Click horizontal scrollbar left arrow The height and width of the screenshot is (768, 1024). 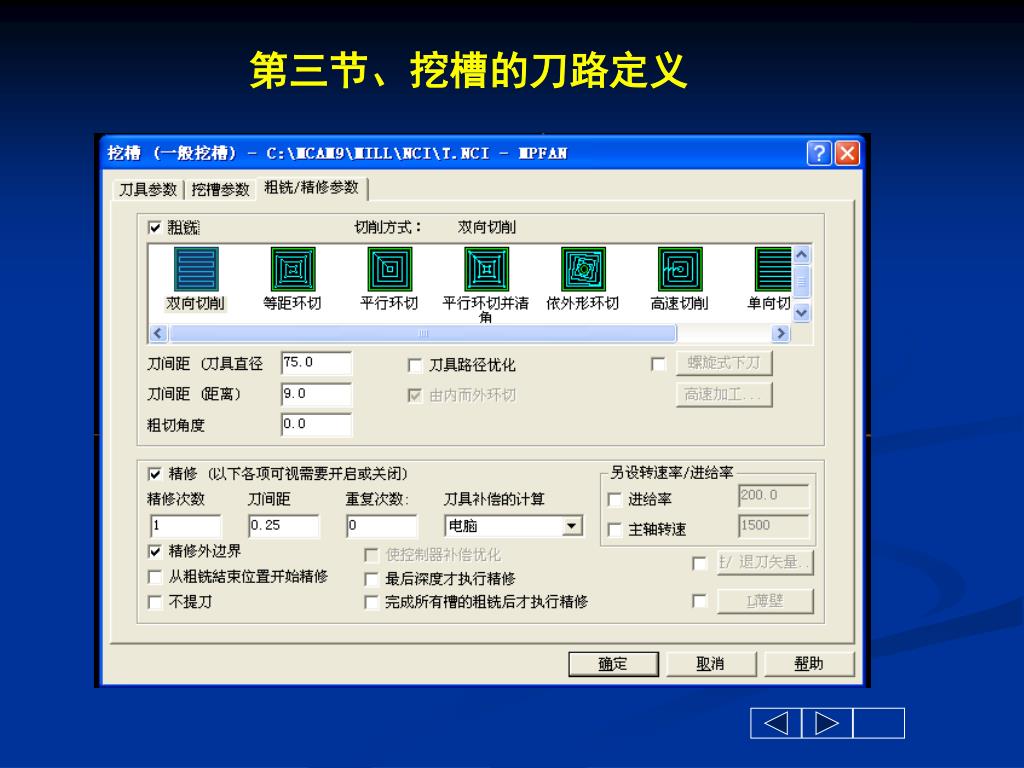pos(158,334)
